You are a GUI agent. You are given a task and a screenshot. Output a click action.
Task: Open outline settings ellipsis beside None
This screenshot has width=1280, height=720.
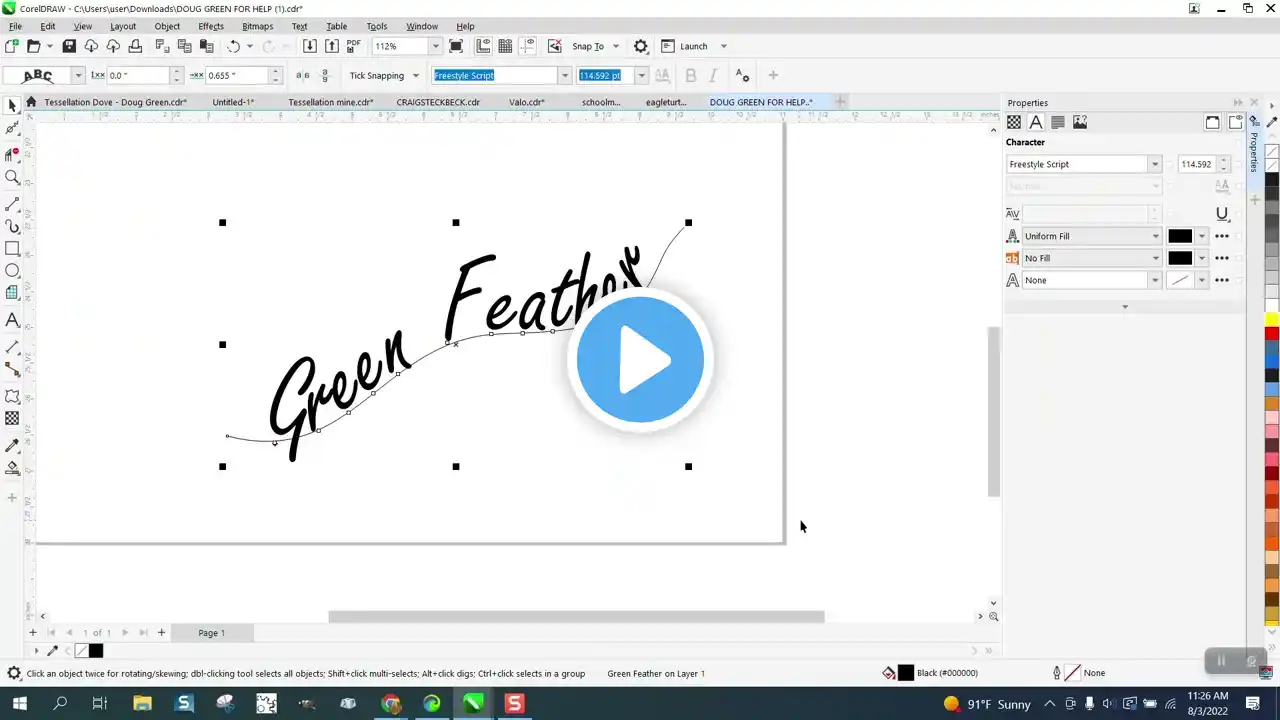click(1222, 280)
